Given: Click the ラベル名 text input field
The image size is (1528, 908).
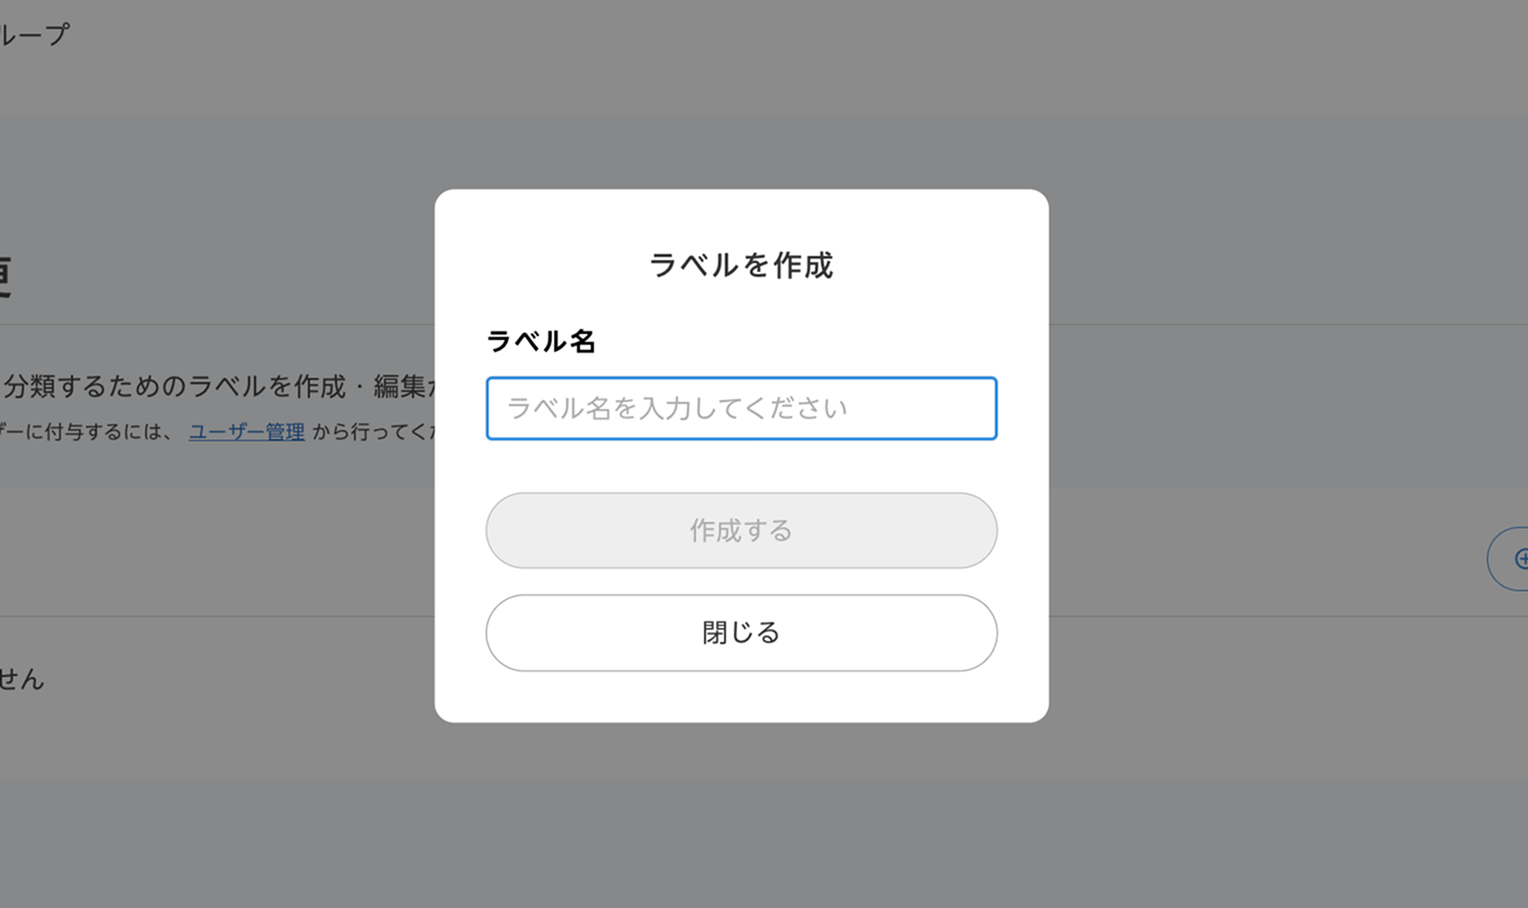Looking at the screenshot, I should 741,408.
